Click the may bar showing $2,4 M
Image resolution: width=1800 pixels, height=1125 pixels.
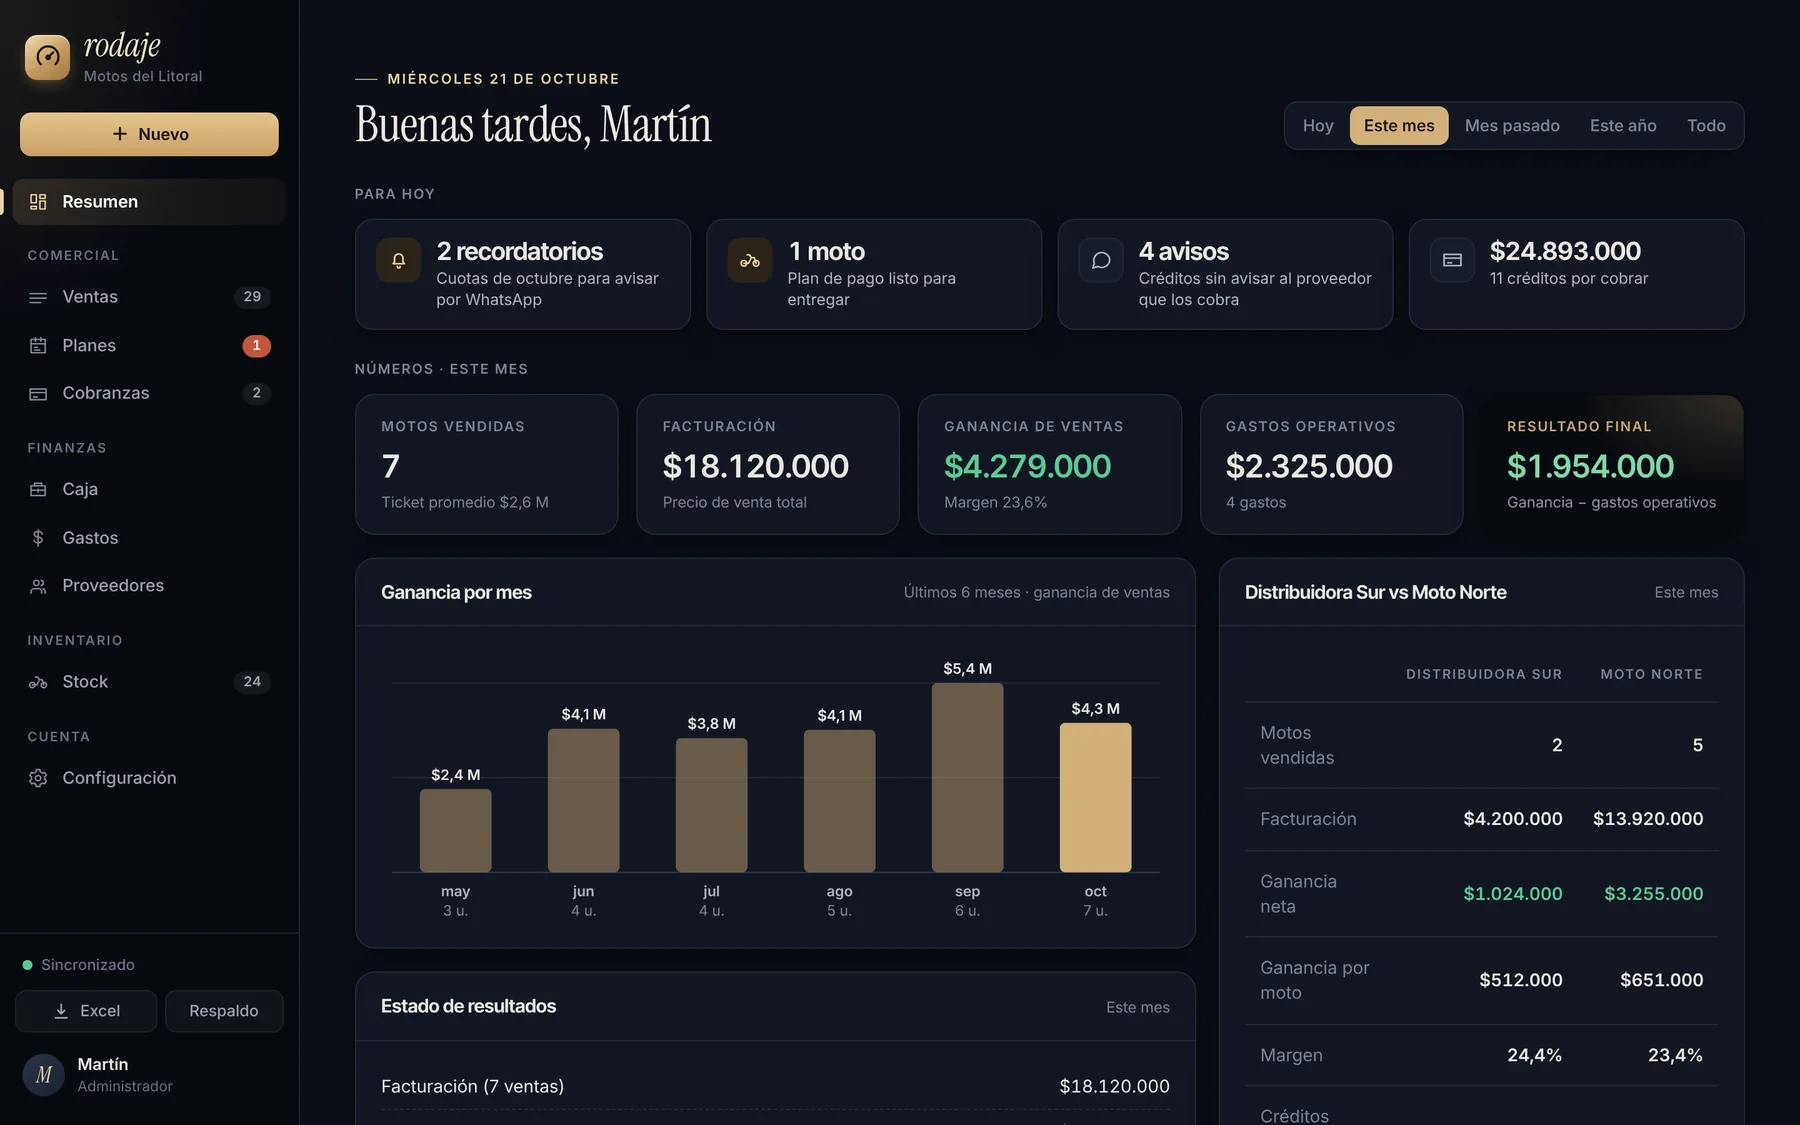(x=455, y=830)
